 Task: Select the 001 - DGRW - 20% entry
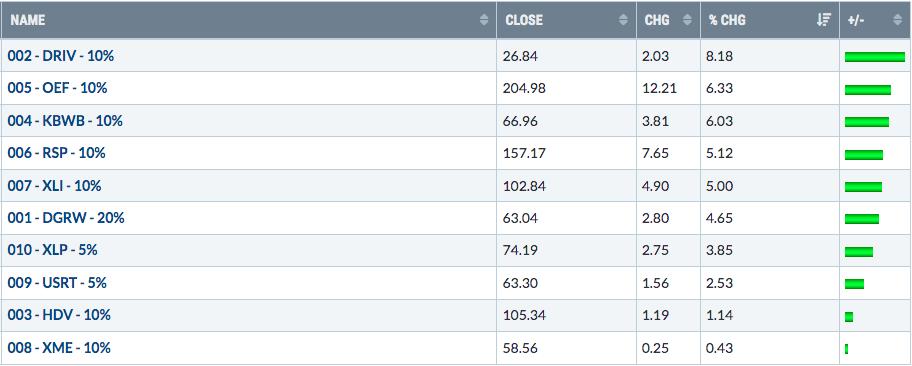tap(66, 218)
